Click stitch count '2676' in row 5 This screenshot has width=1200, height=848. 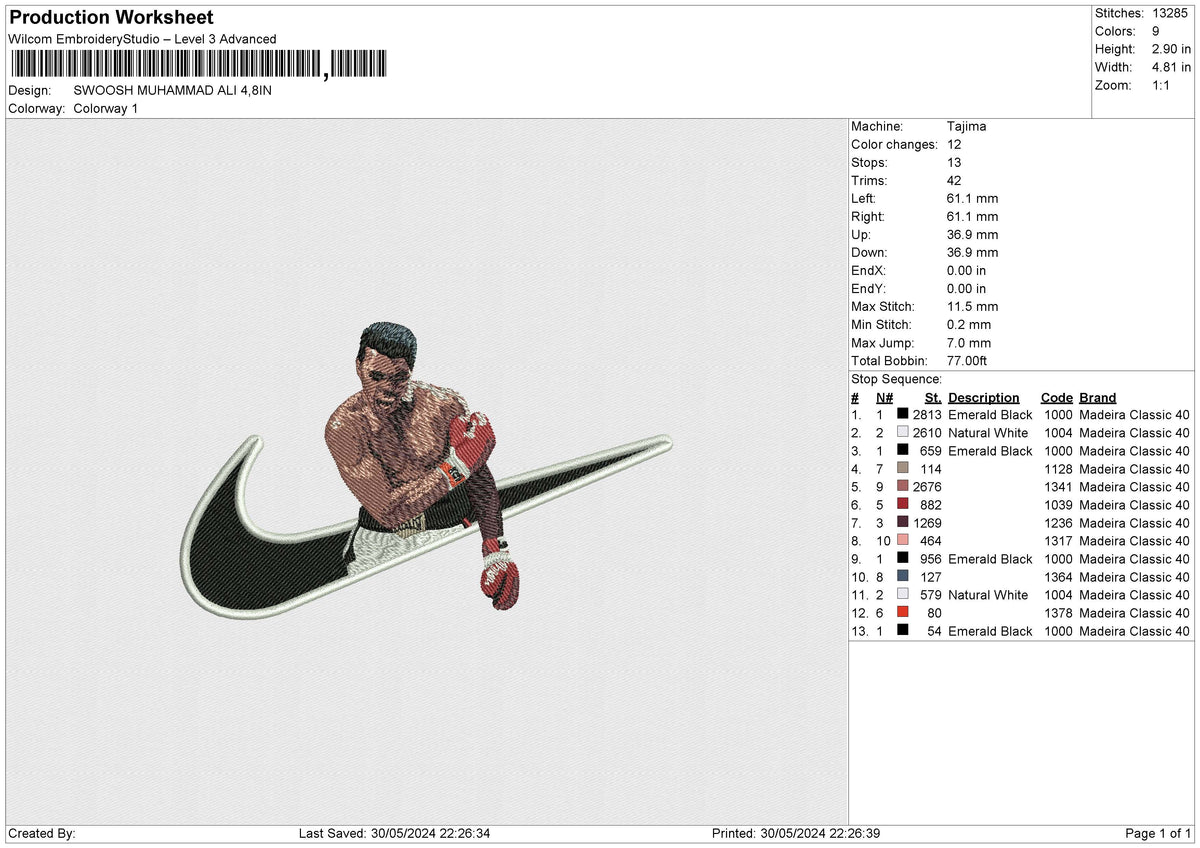coord(927,487)
